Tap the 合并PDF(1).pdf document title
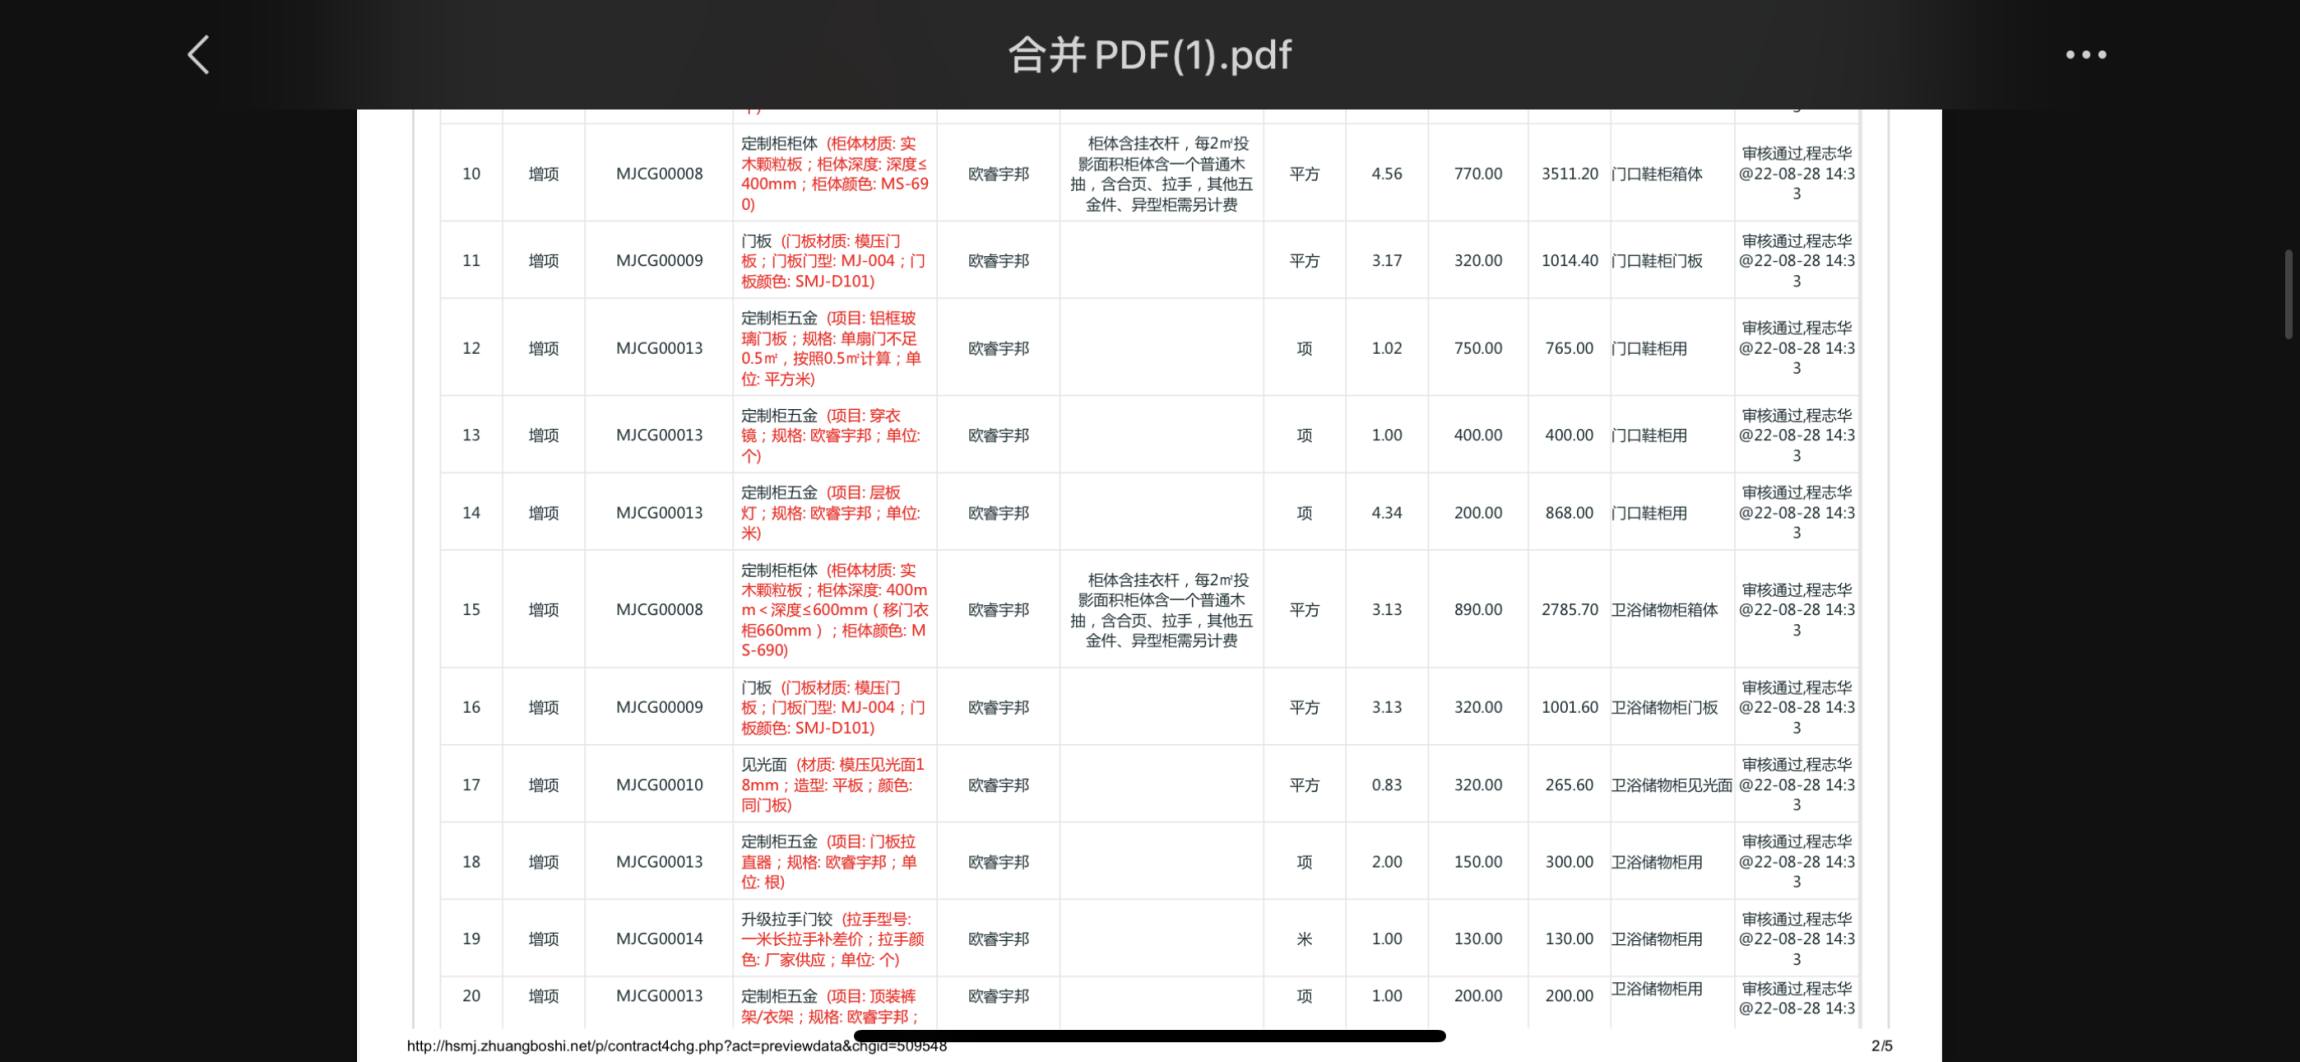Screen dimensions: 2300x1062 point(1149,55)
